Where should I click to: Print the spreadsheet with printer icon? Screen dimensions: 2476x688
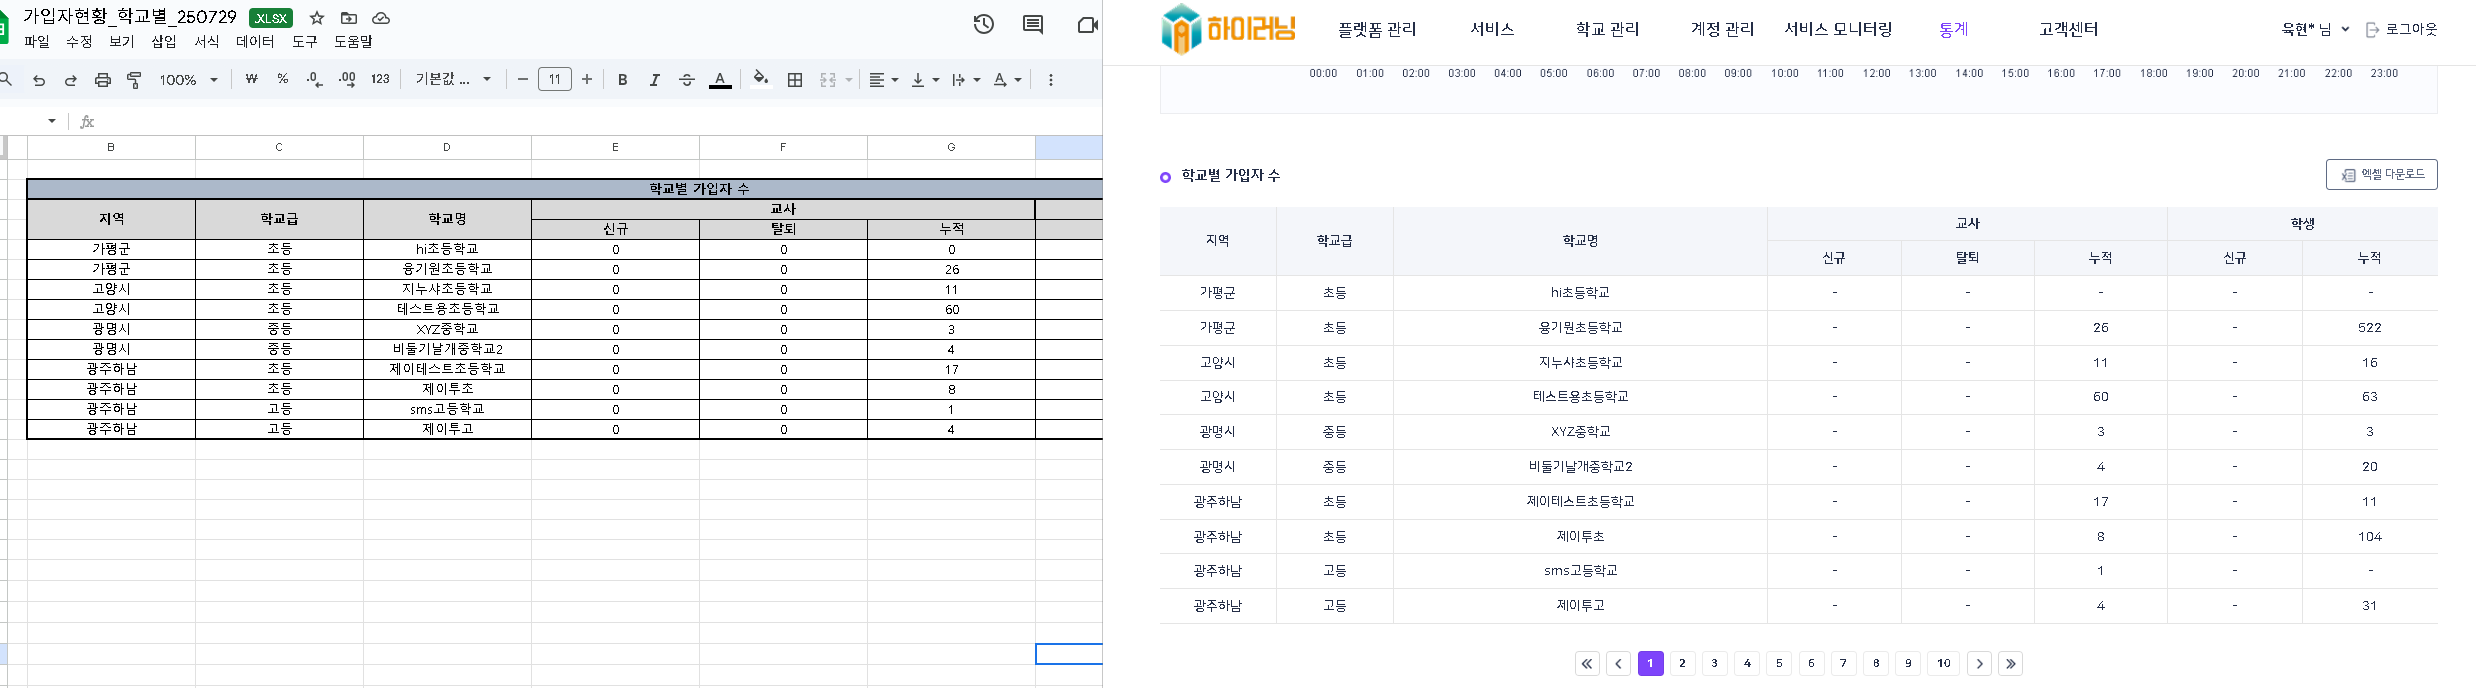(103, 80)
